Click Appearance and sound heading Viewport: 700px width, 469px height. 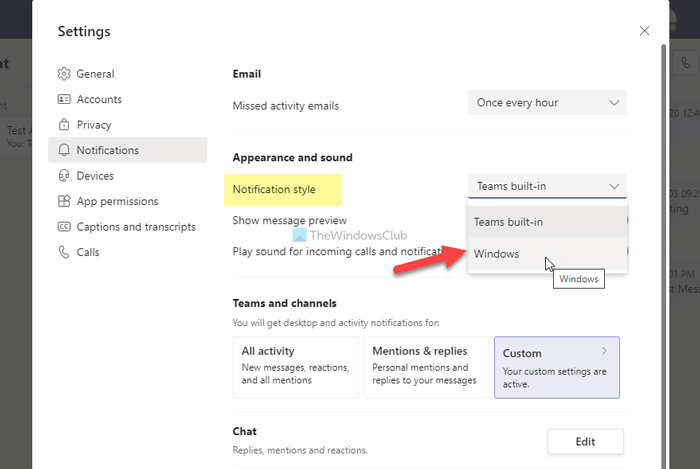pyautogui.click(x=292, y=158)
